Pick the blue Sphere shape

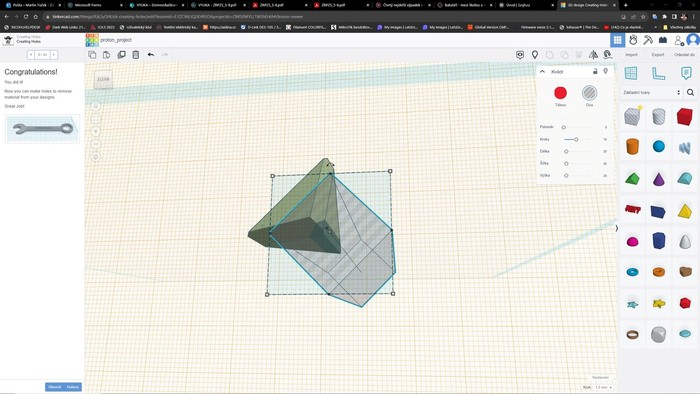pos(658,146)
